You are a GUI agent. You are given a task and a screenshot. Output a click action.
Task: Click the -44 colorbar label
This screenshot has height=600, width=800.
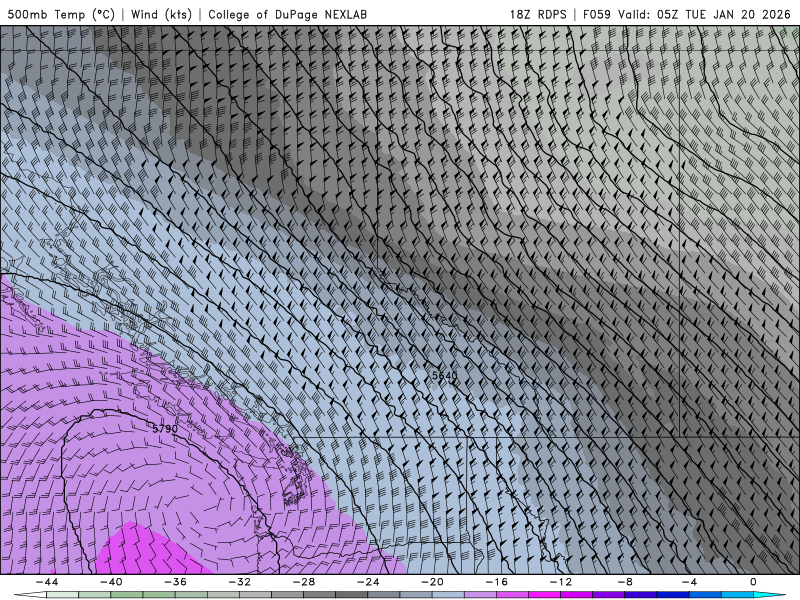[x=47, y=582]
